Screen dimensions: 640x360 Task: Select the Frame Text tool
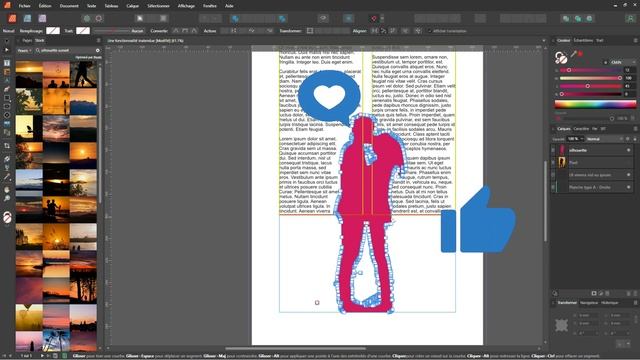(7, 63)
